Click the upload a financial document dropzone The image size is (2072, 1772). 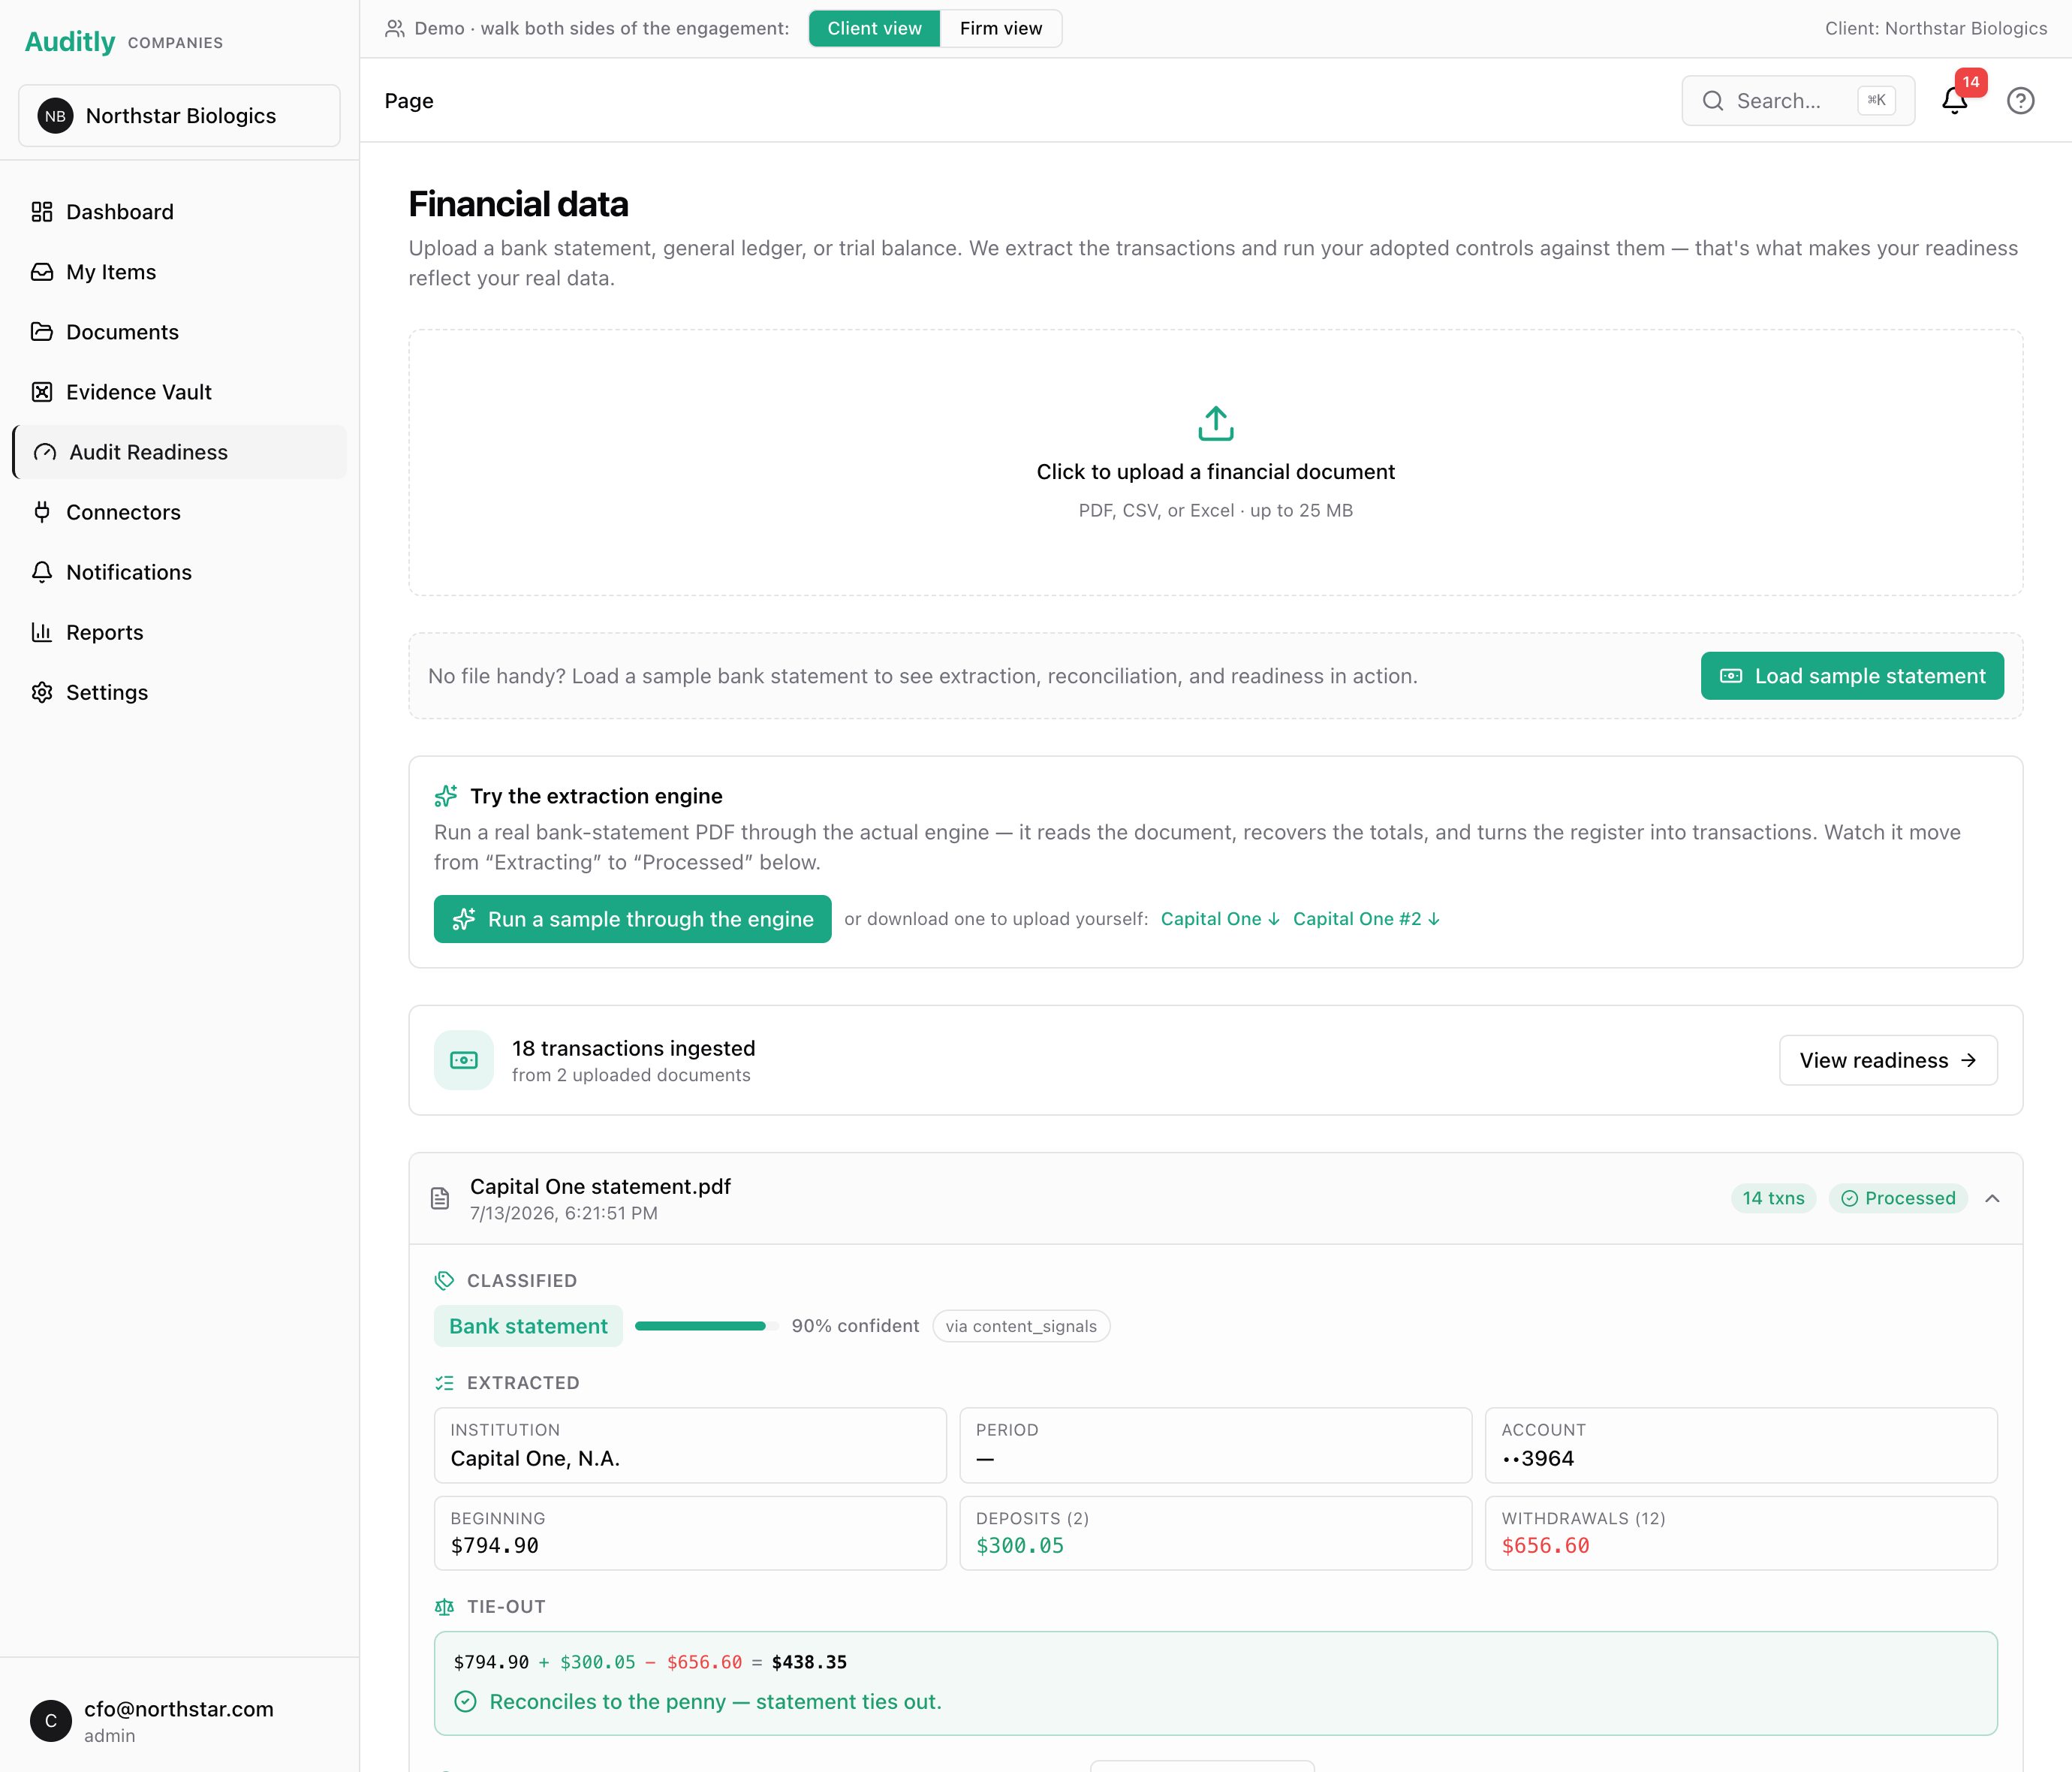1215,463
